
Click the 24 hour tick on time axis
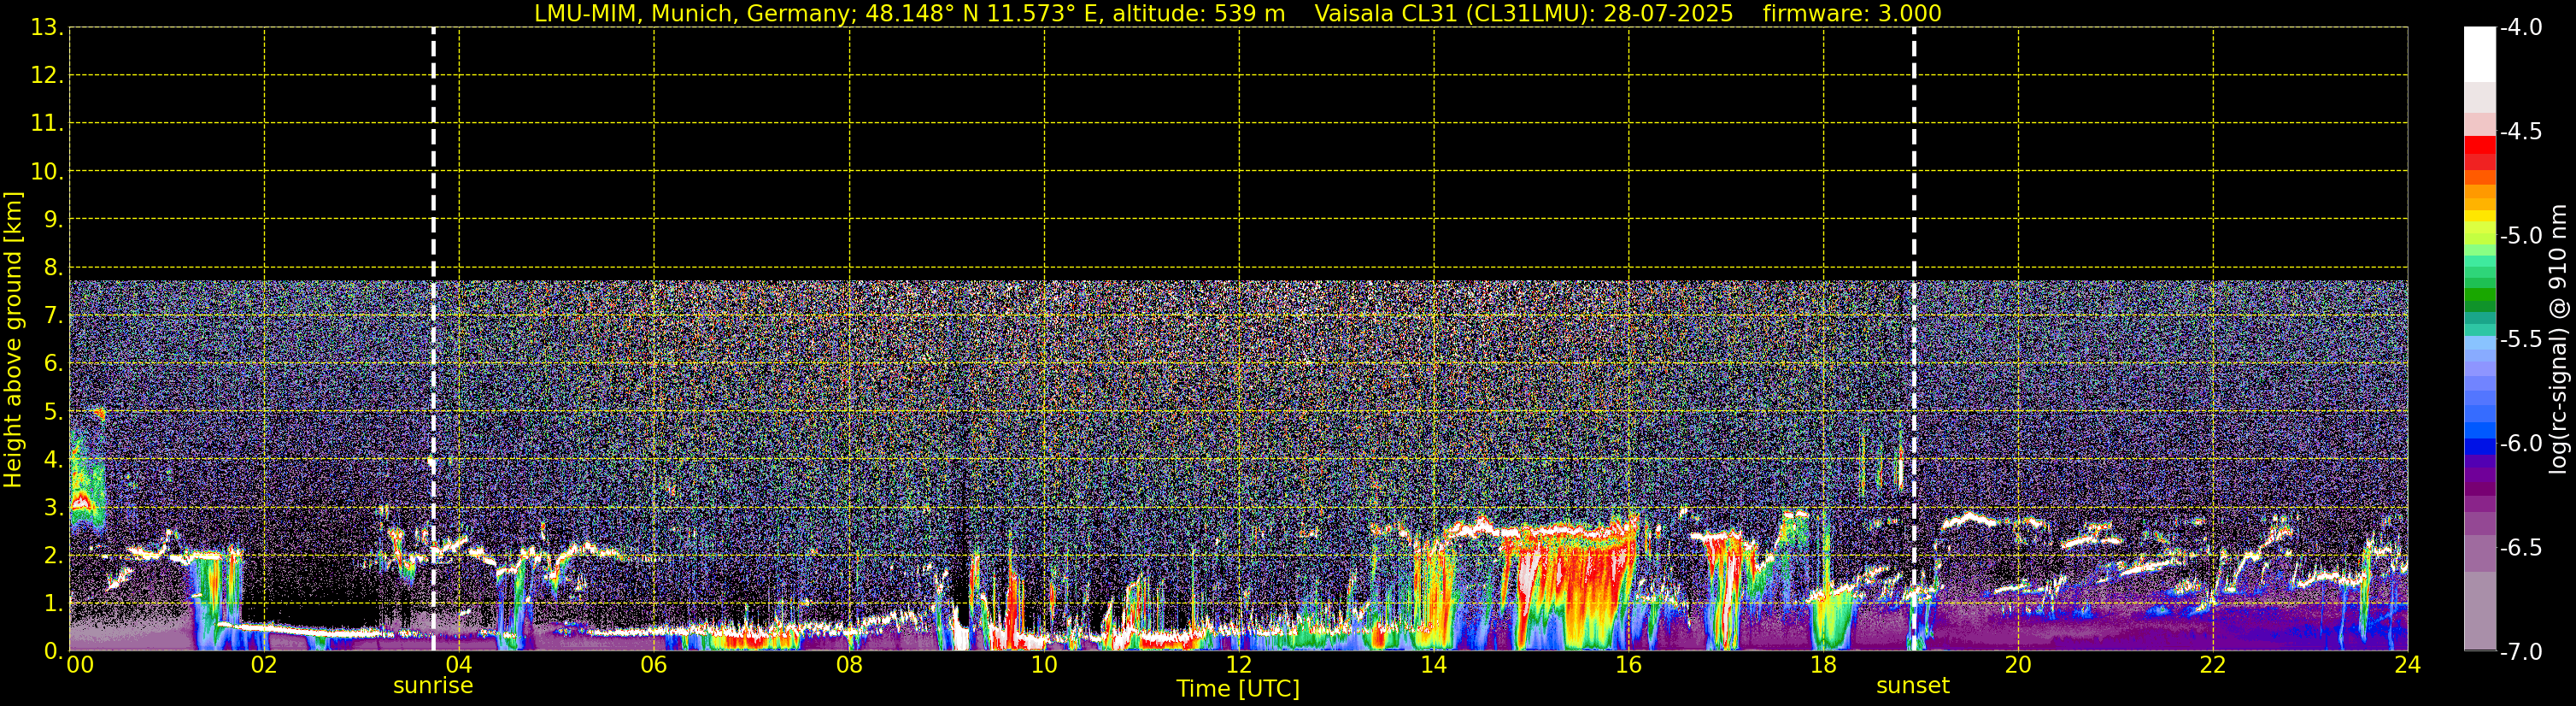coord(2407,666)
